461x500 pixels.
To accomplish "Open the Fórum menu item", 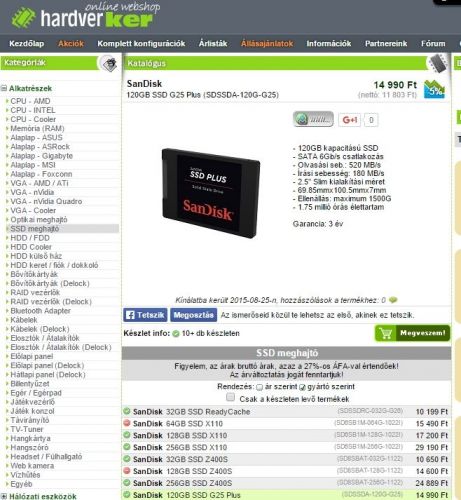I will [433, 44].
